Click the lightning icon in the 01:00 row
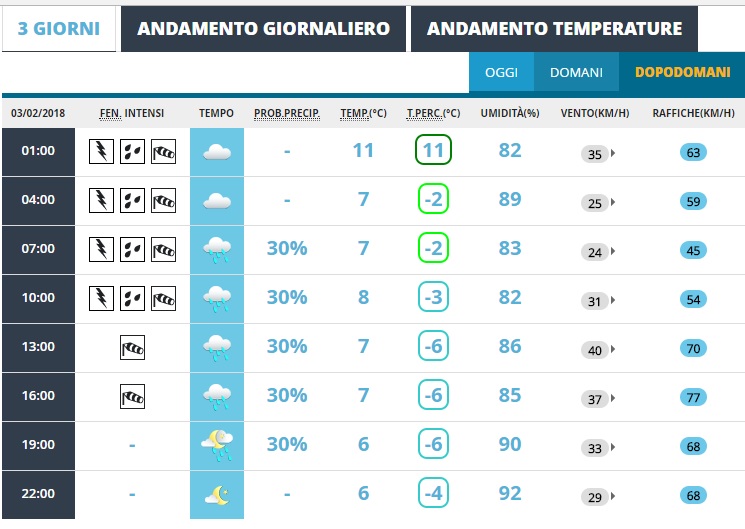Screen dimensions: 745x529 pyautogui.click(x=101, y=152)
